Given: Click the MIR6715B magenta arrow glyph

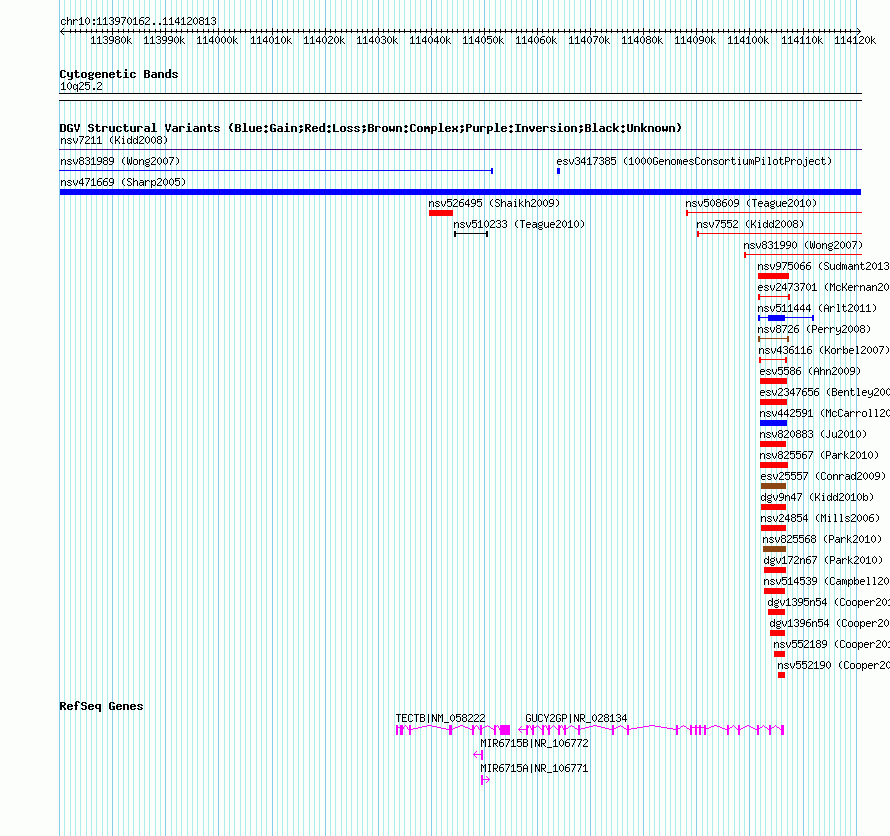Looking at the screenshot, I should coord(478,755).
